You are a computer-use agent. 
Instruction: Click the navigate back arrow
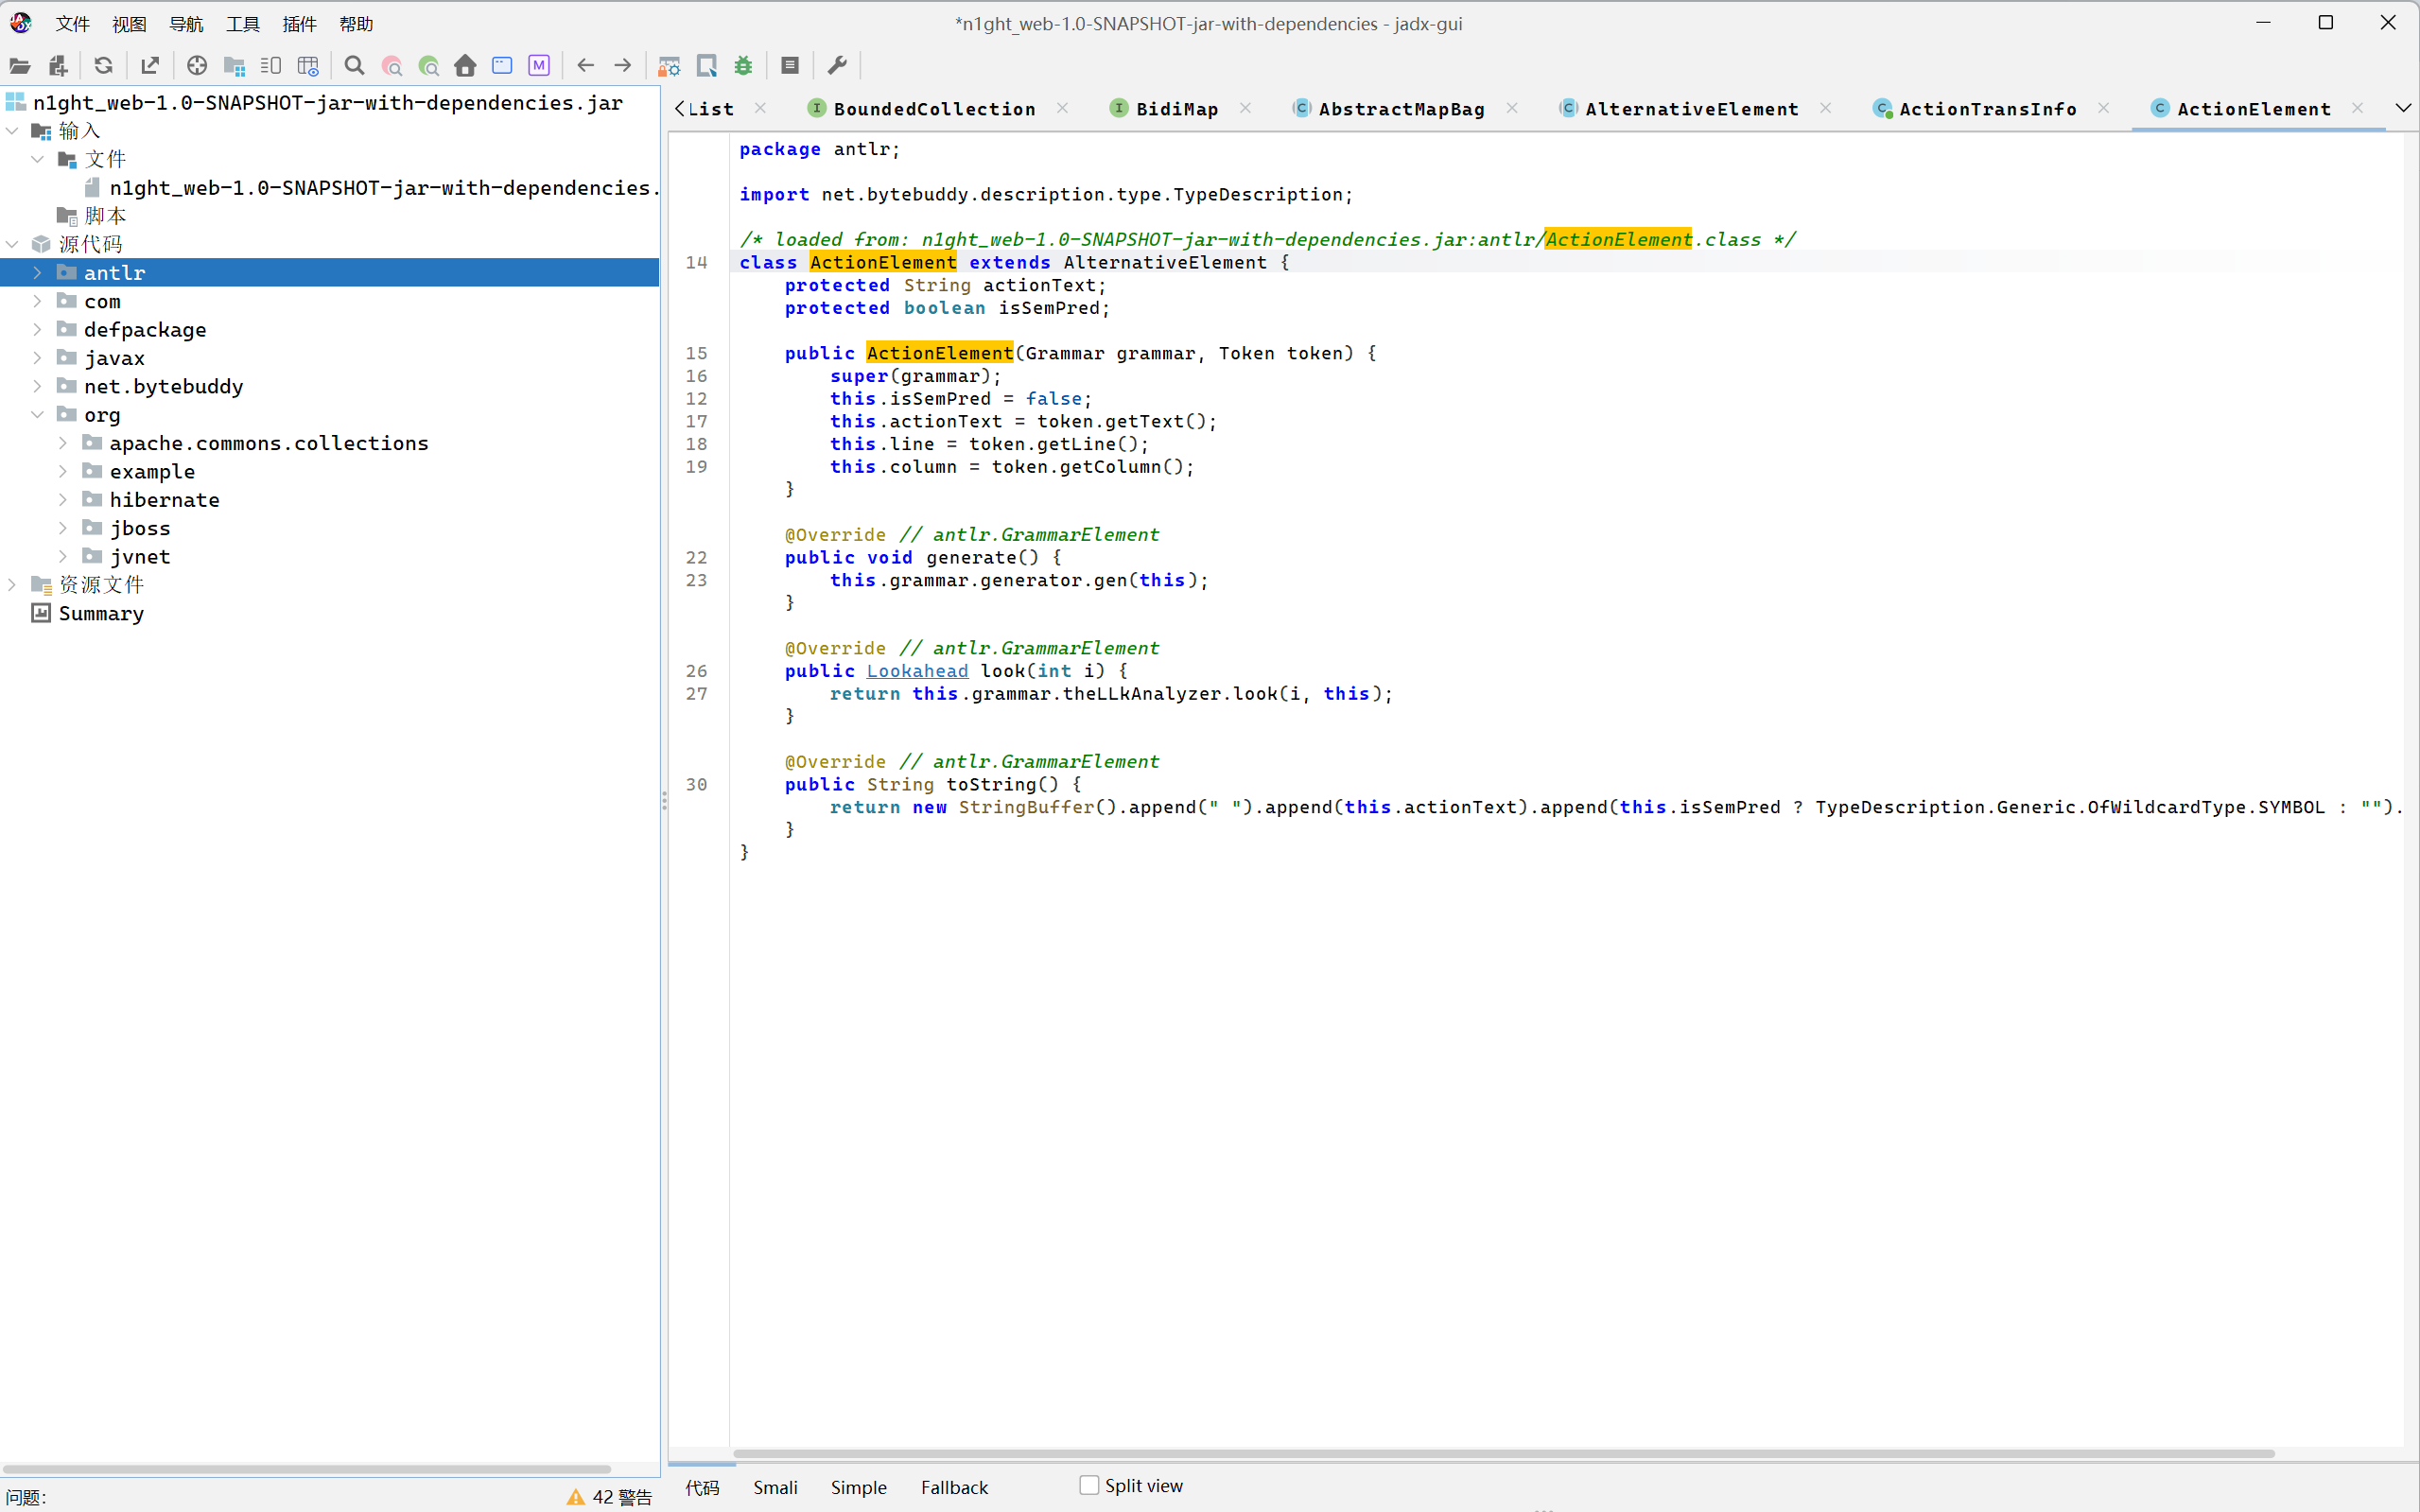pyautogui.click(x=586, y=66)
